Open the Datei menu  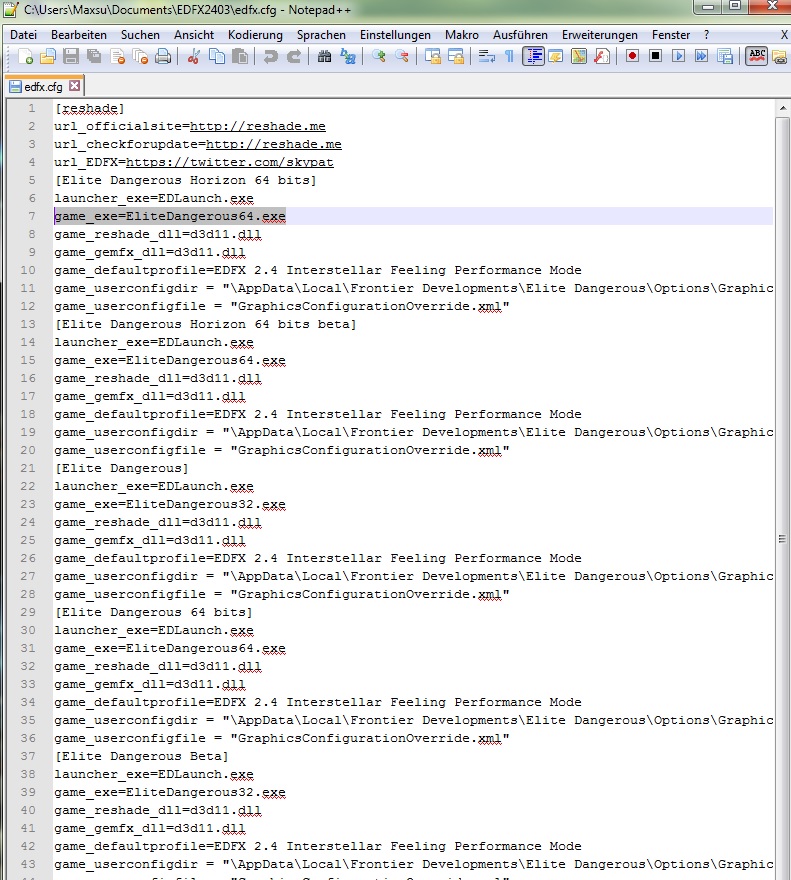pos(24,35)
